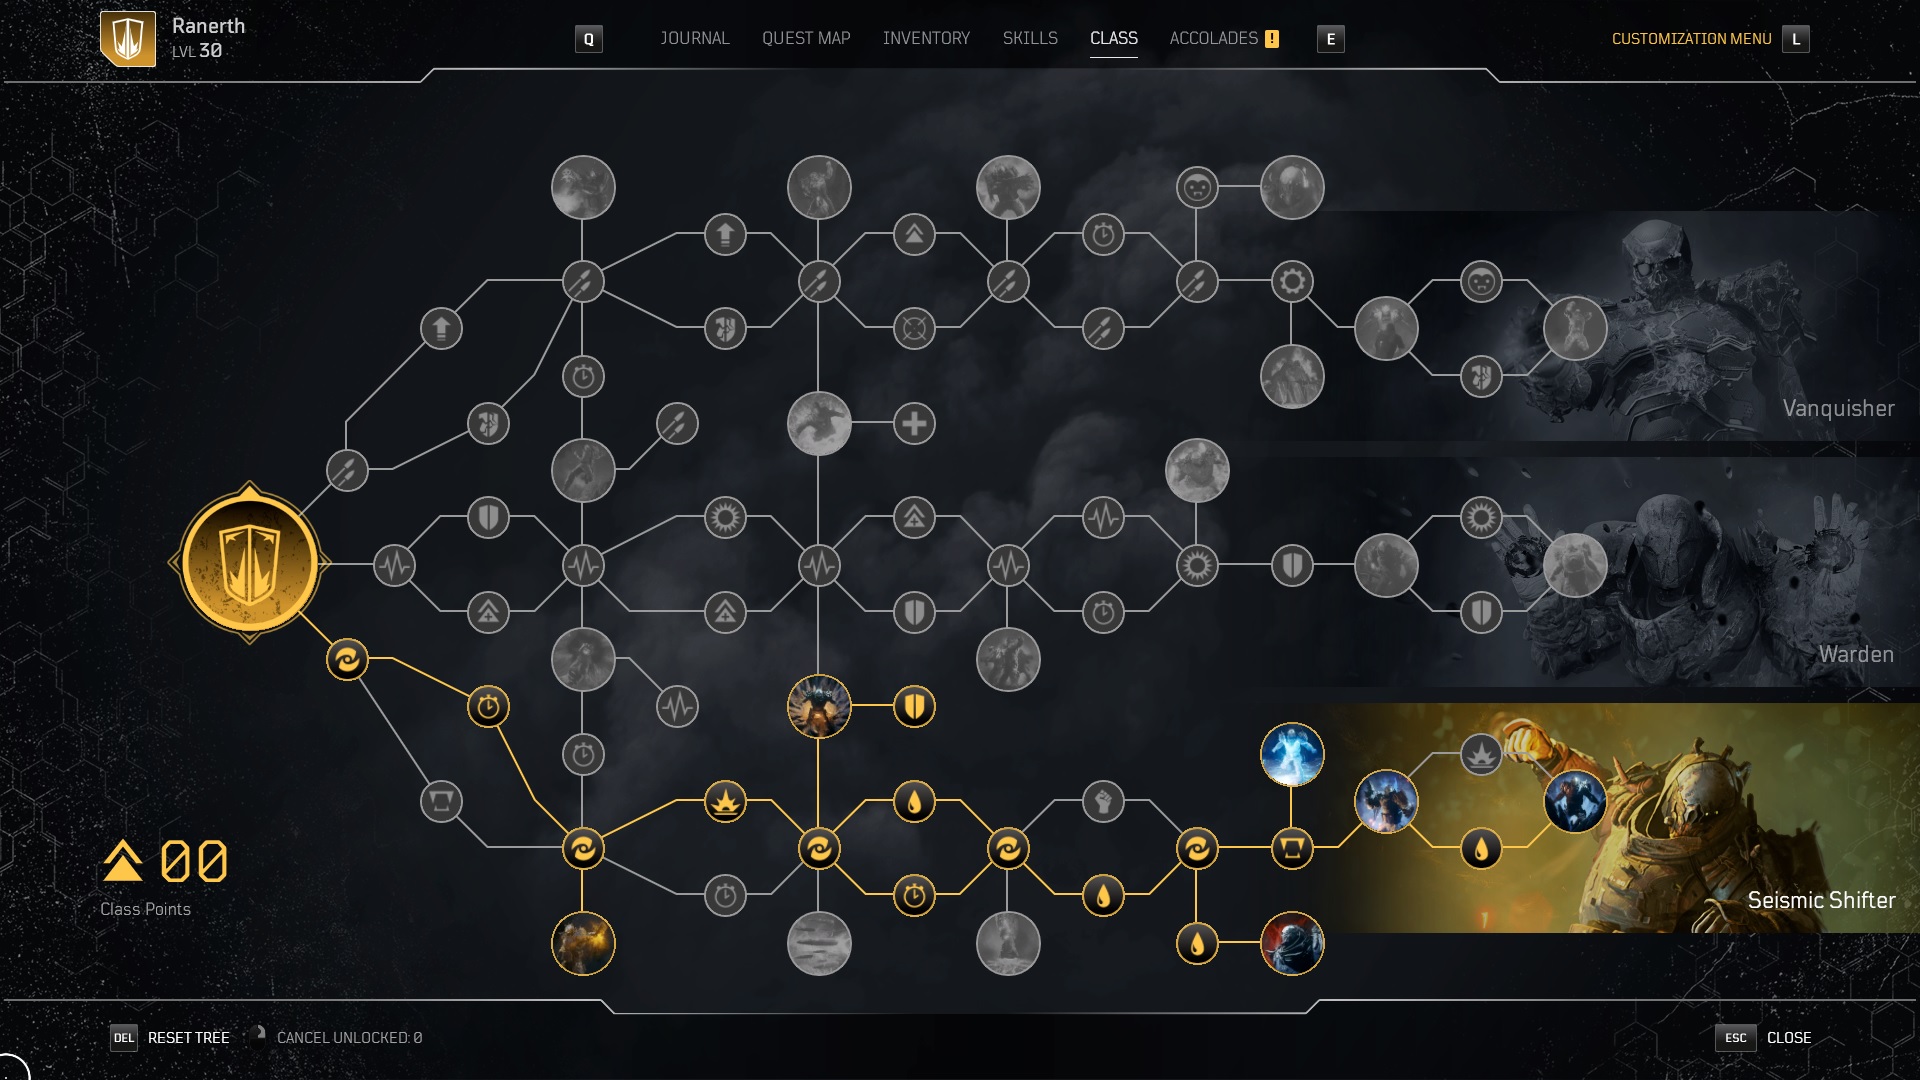This screenshot has height=1080, width=1920.
Task: Toggle E shortcut button top-right
Action: [1331, 38]
